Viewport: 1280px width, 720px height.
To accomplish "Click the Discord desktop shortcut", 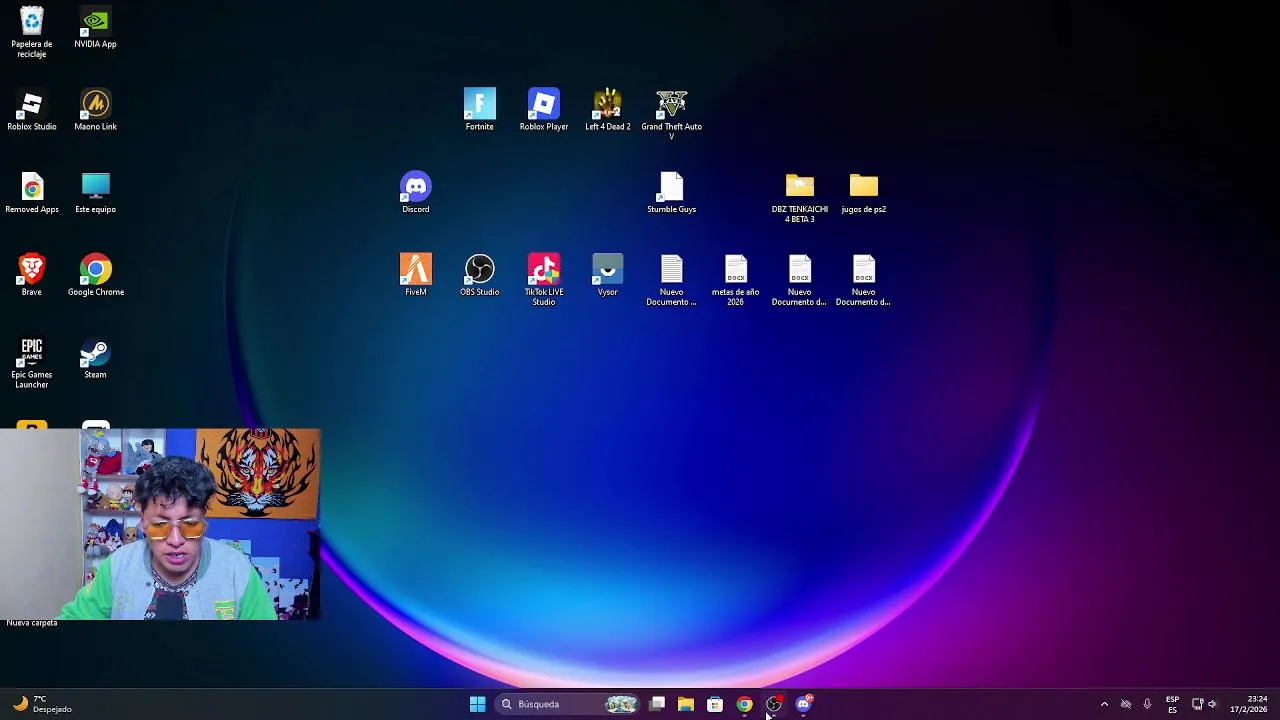I will click(x=415, y=193).
